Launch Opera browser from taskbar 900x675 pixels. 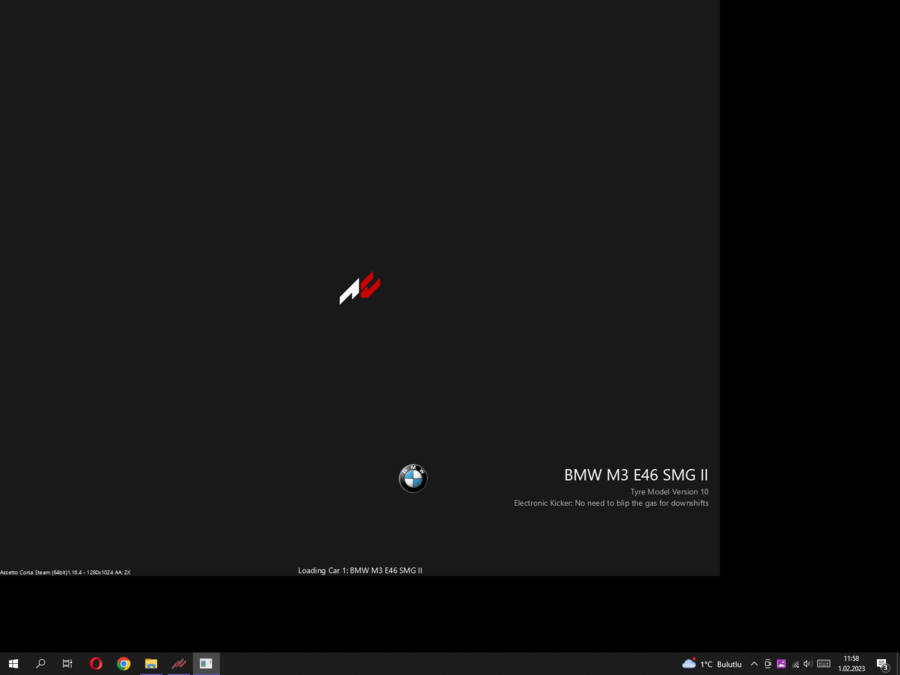click(96, 664)
